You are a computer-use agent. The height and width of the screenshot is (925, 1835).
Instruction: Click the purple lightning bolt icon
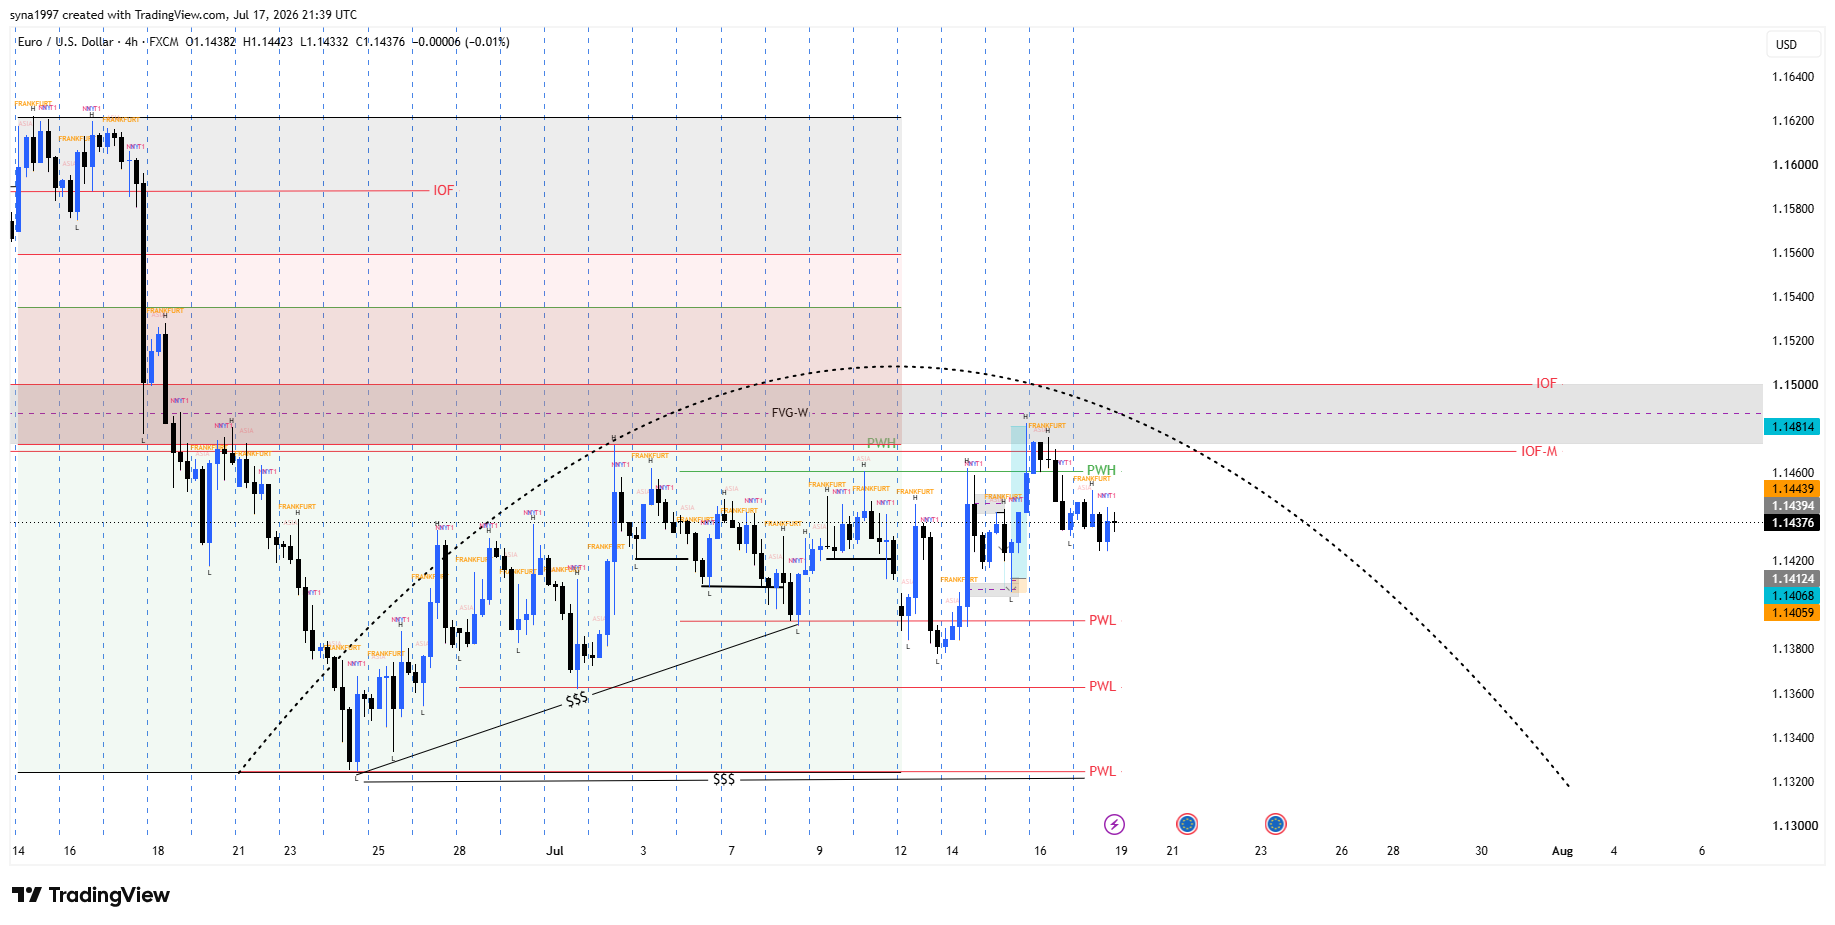pyautogui.click(x=1114, y=824)
